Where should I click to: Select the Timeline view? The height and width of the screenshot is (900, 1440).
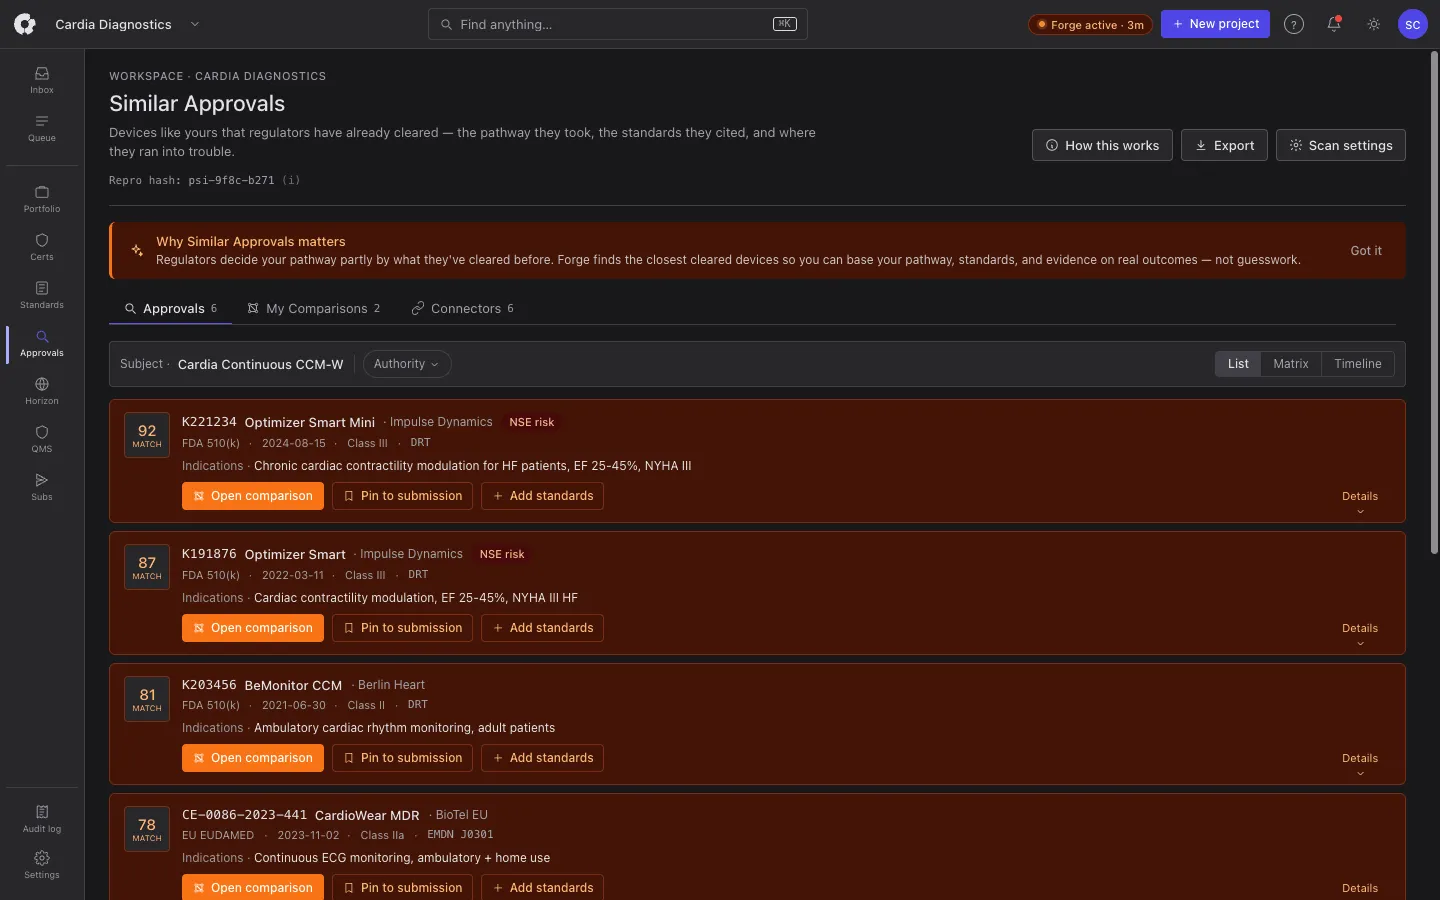tap(1357, 364)
